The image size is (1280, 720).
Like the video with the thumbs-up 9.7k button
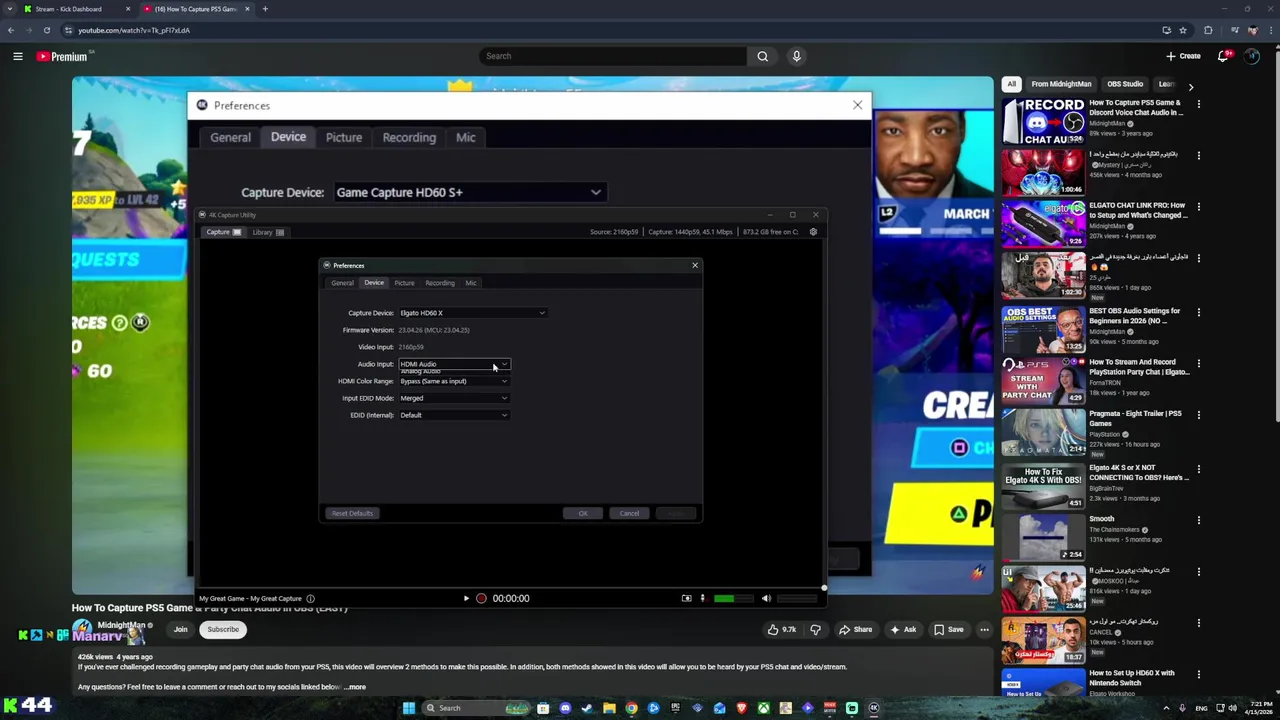tap(782, 629)
